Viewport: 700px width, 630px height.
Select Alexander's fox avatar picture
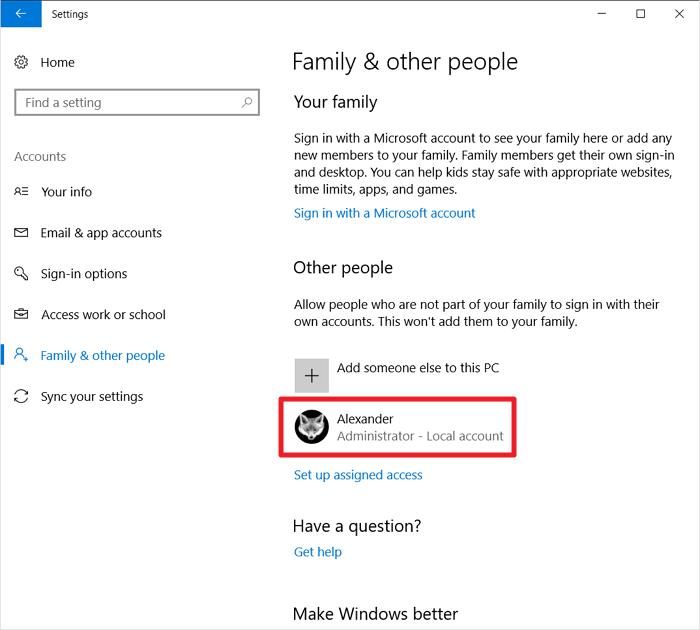click(x=312, y=427)
